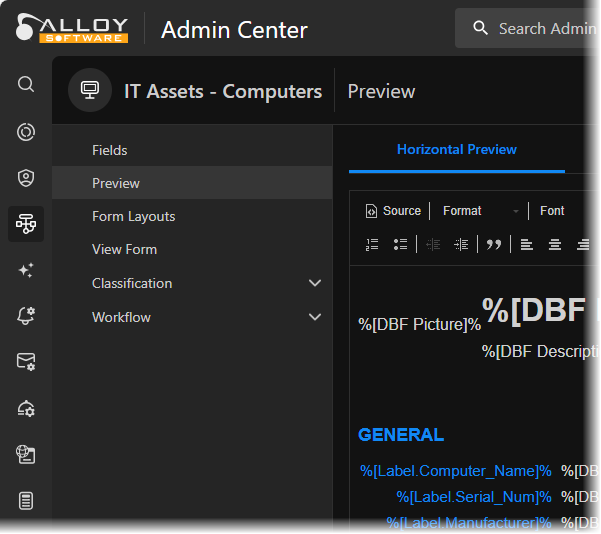Open the Format dropdown
The height and width of the screenshot is (534, 601).
481,211
